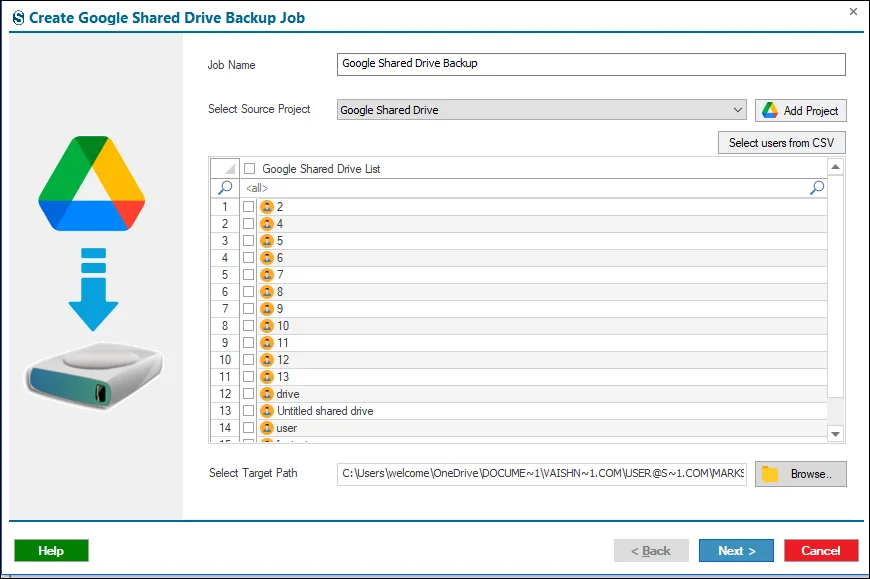
Task: Select the checkbox for 'drive' row
Action: tap(249, 394)
